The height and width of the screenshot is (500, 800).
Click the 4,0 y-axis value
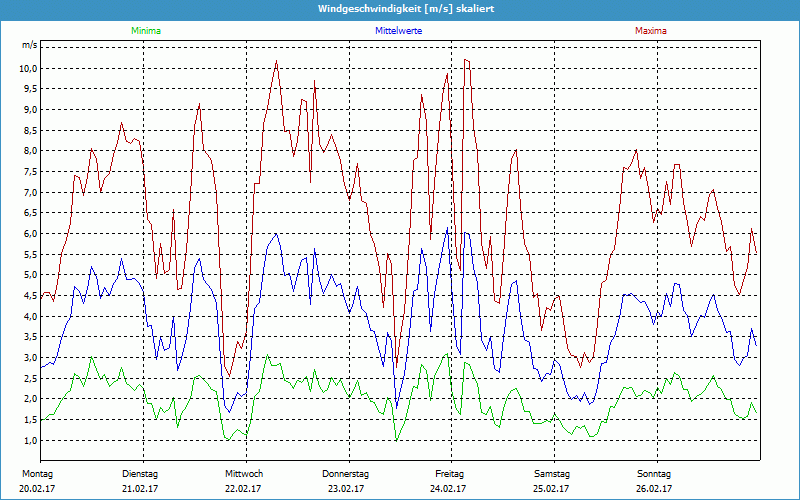point(30,316)
